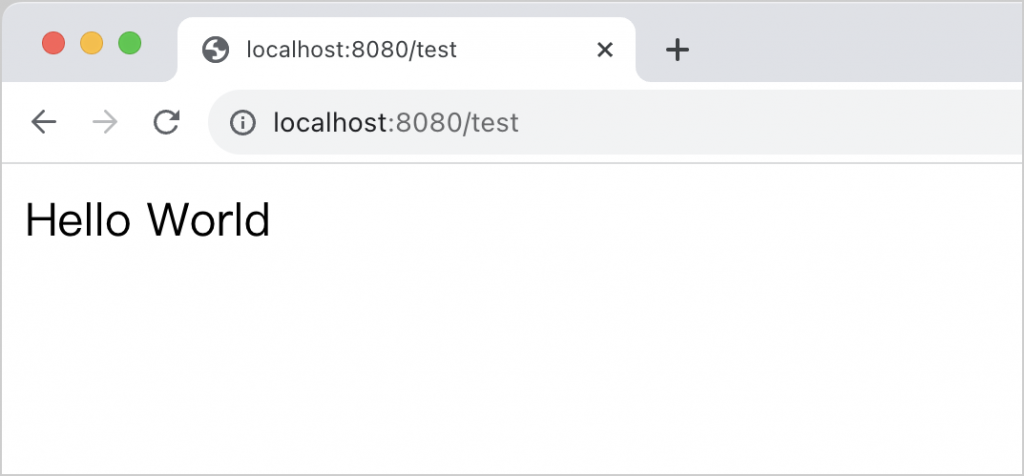
Task: Select the localhost:8080/test tab title
Action: point(351,49)
